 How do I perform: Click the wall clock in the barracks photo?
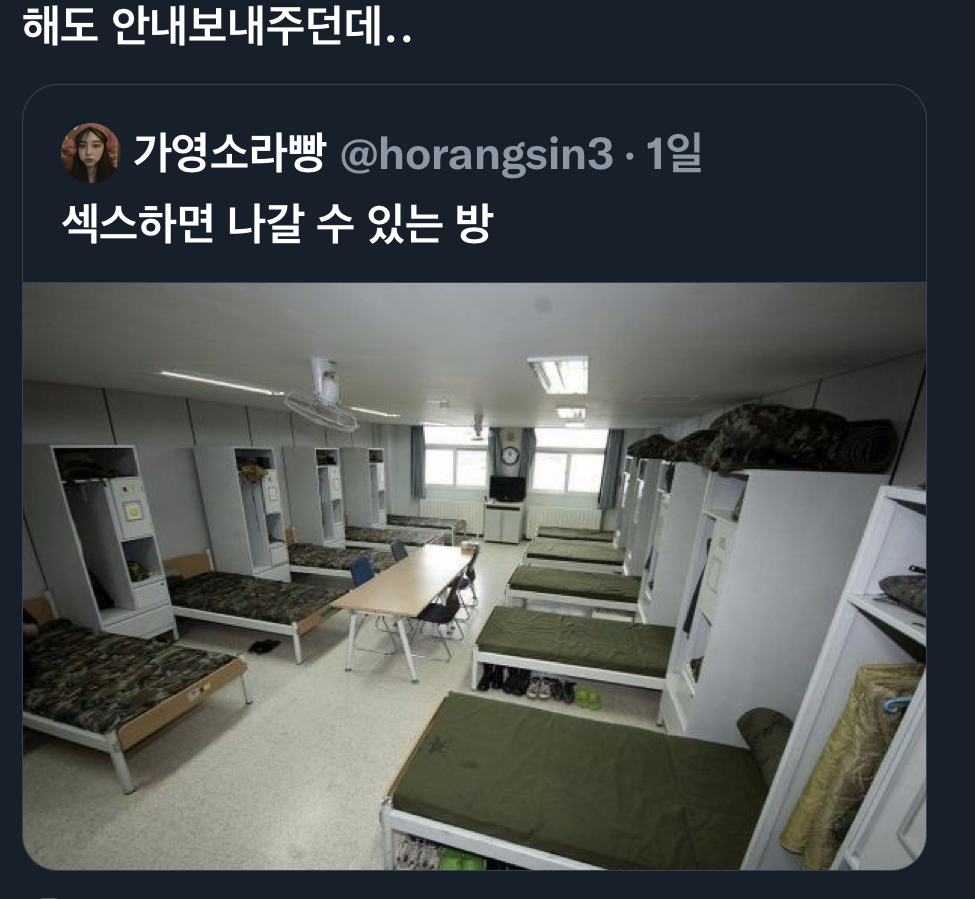510,455
